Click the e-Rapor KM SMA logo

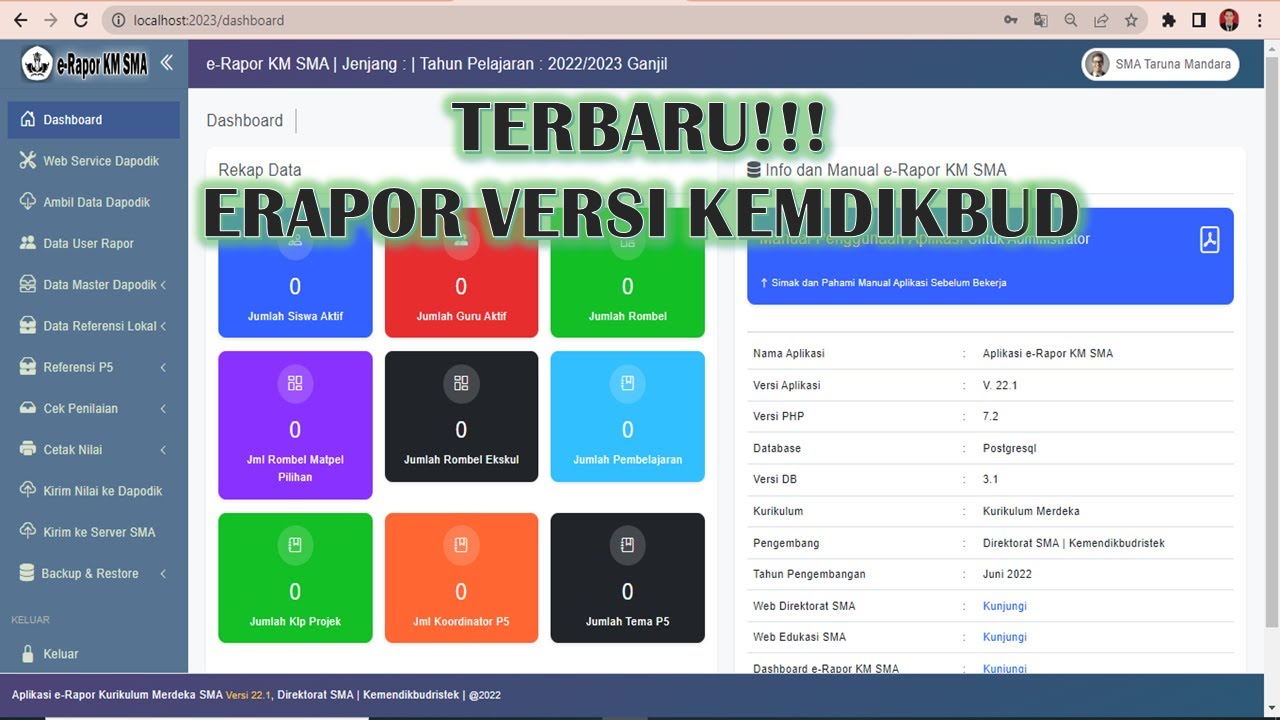click(85, 64)
